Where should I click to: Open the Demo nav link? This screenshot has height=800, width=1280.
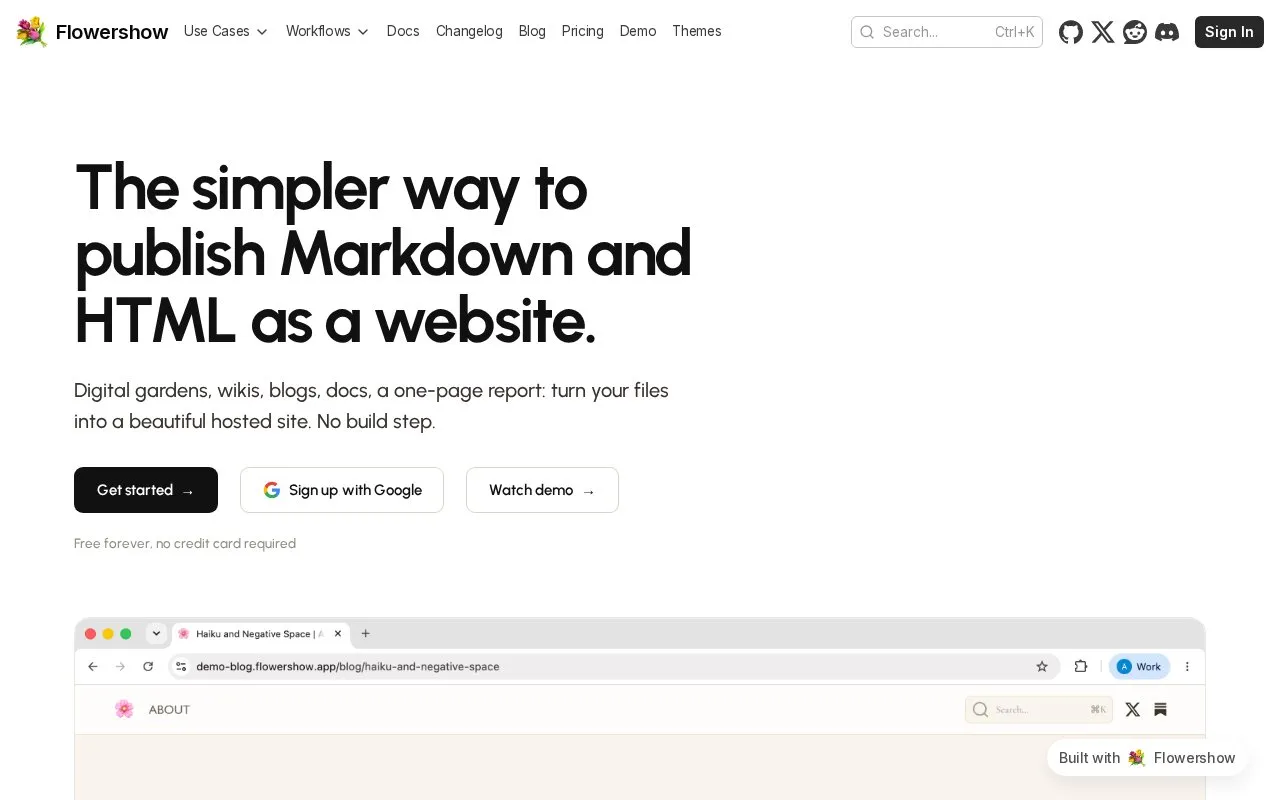tap(638, 31)
